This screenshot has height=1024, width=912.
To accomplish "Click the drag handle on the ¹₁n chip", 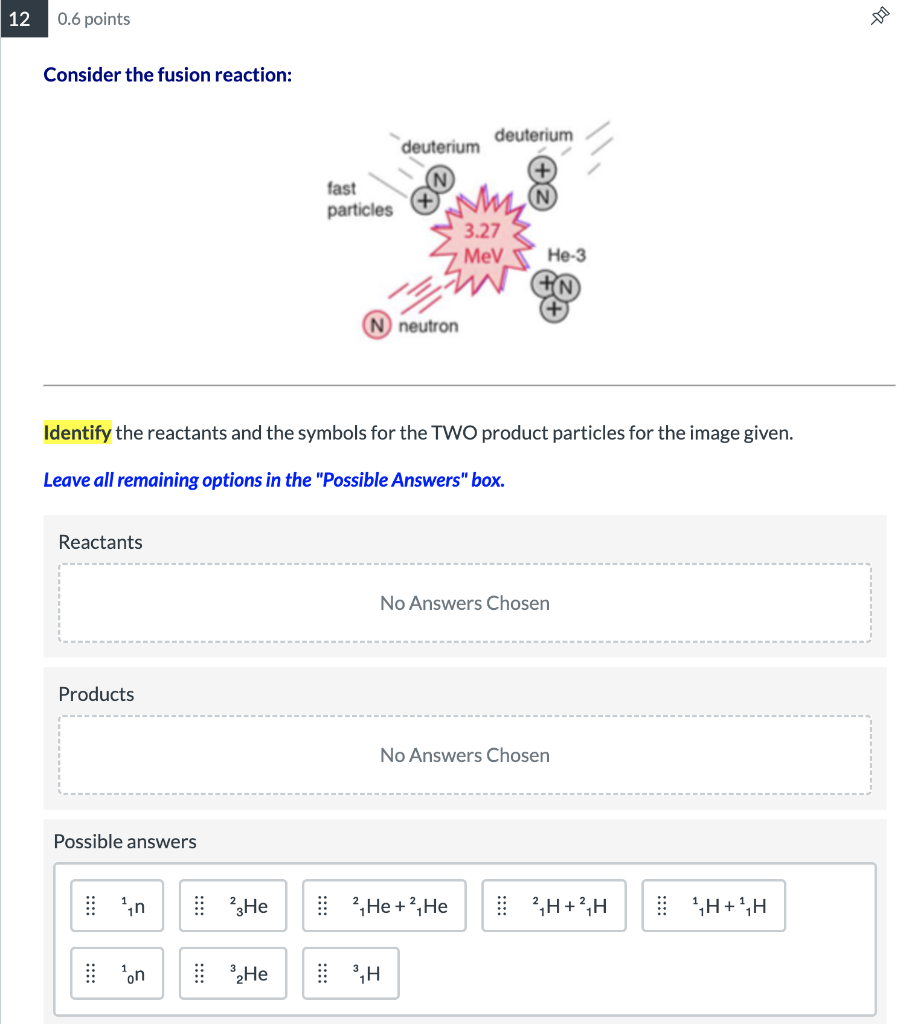I will [x=91, y=905].
